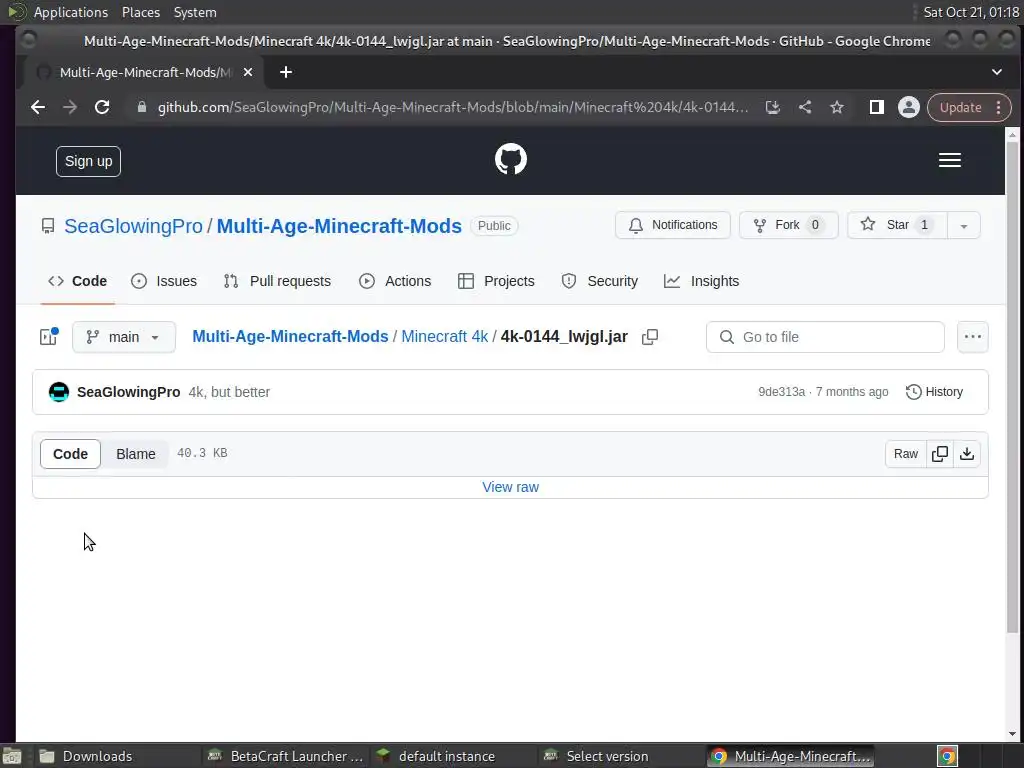View site information lock icon
This screenshot has width=1024, height=768.
click(142, 107)
